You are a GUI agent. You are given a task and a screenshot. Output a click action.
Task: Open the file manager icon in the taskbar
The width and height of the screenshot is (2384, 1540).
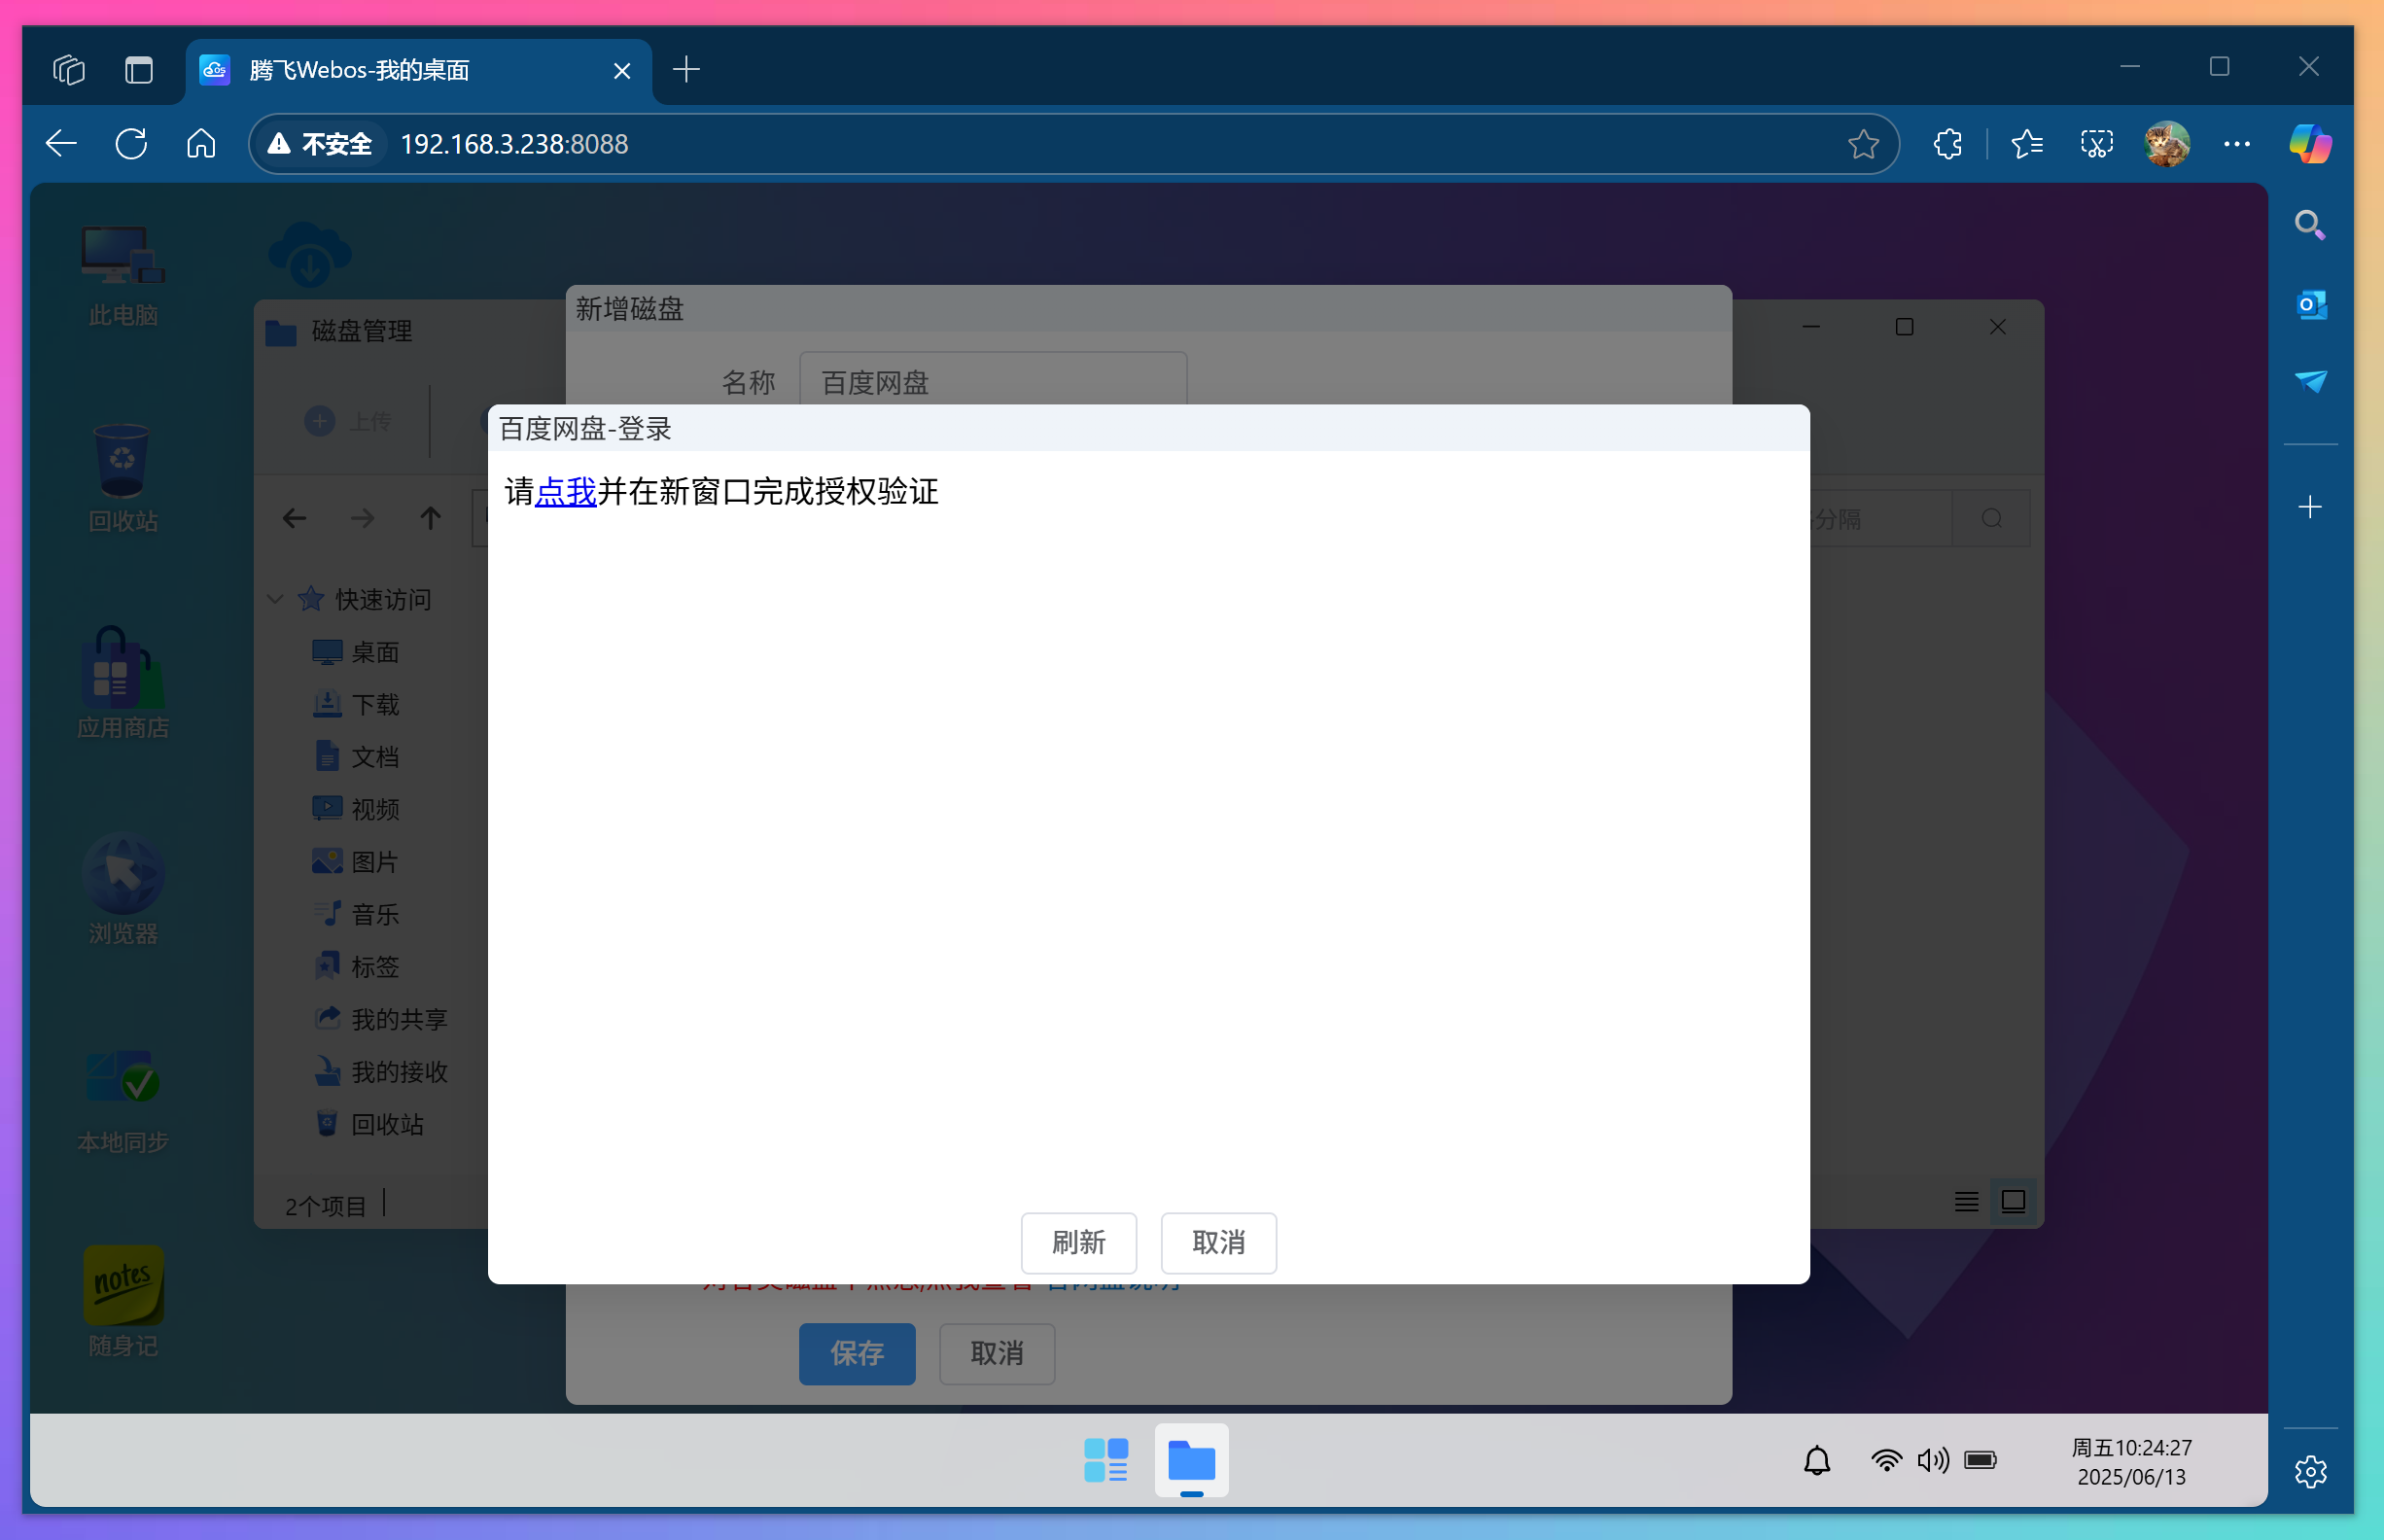pyautogui.click(x=1191, y=1460)
